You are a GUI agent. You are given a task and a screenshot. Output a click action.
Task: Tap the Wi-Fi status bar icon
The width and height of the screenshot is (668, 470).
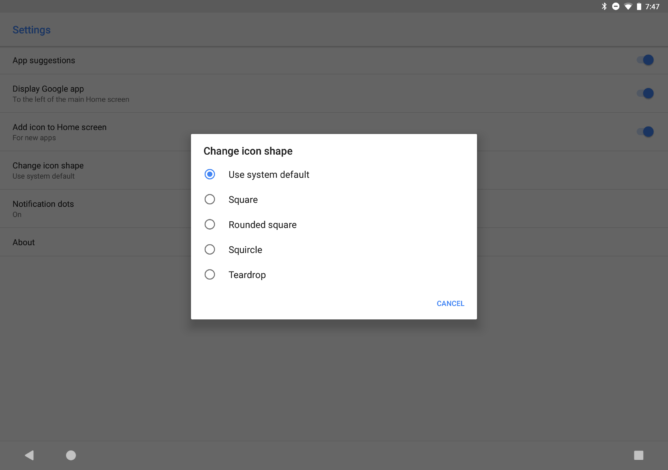click(x=628, y=6)
